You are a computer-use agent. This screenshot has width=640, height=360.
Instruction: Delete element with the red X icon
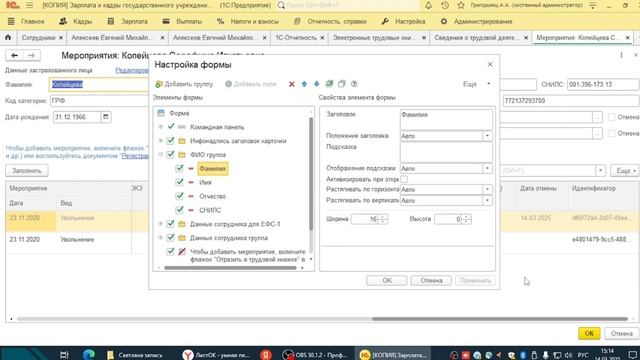click(x=291, y=84)
